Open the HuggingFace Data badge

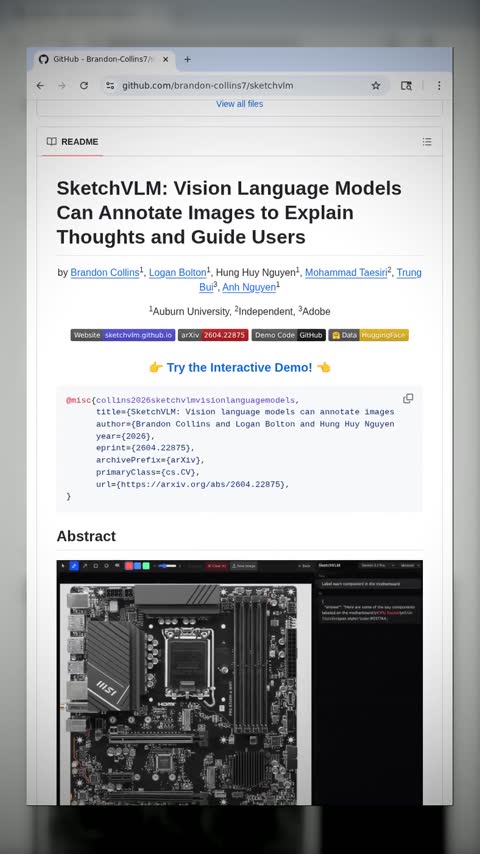(368, 335)
